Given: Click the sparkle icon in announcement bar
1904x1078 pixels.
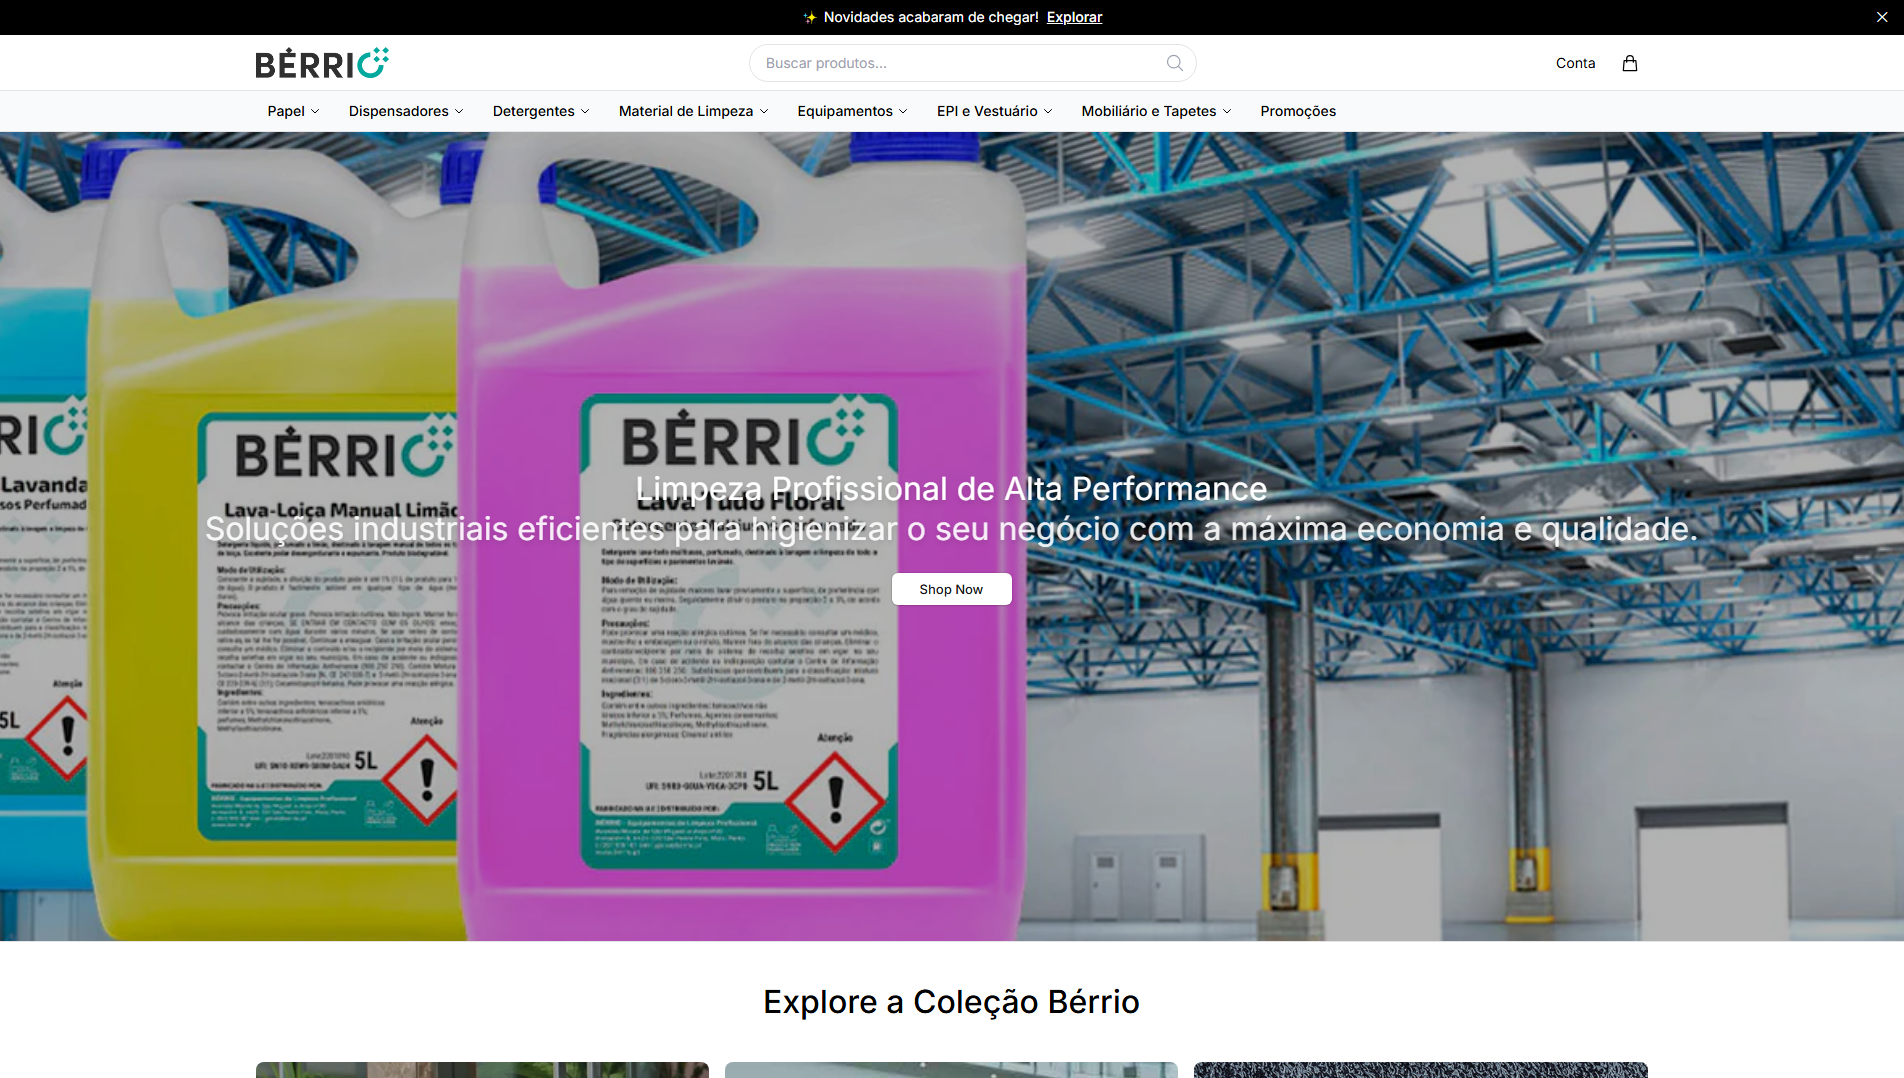Looking at the screenshot, I should point(810,17).
